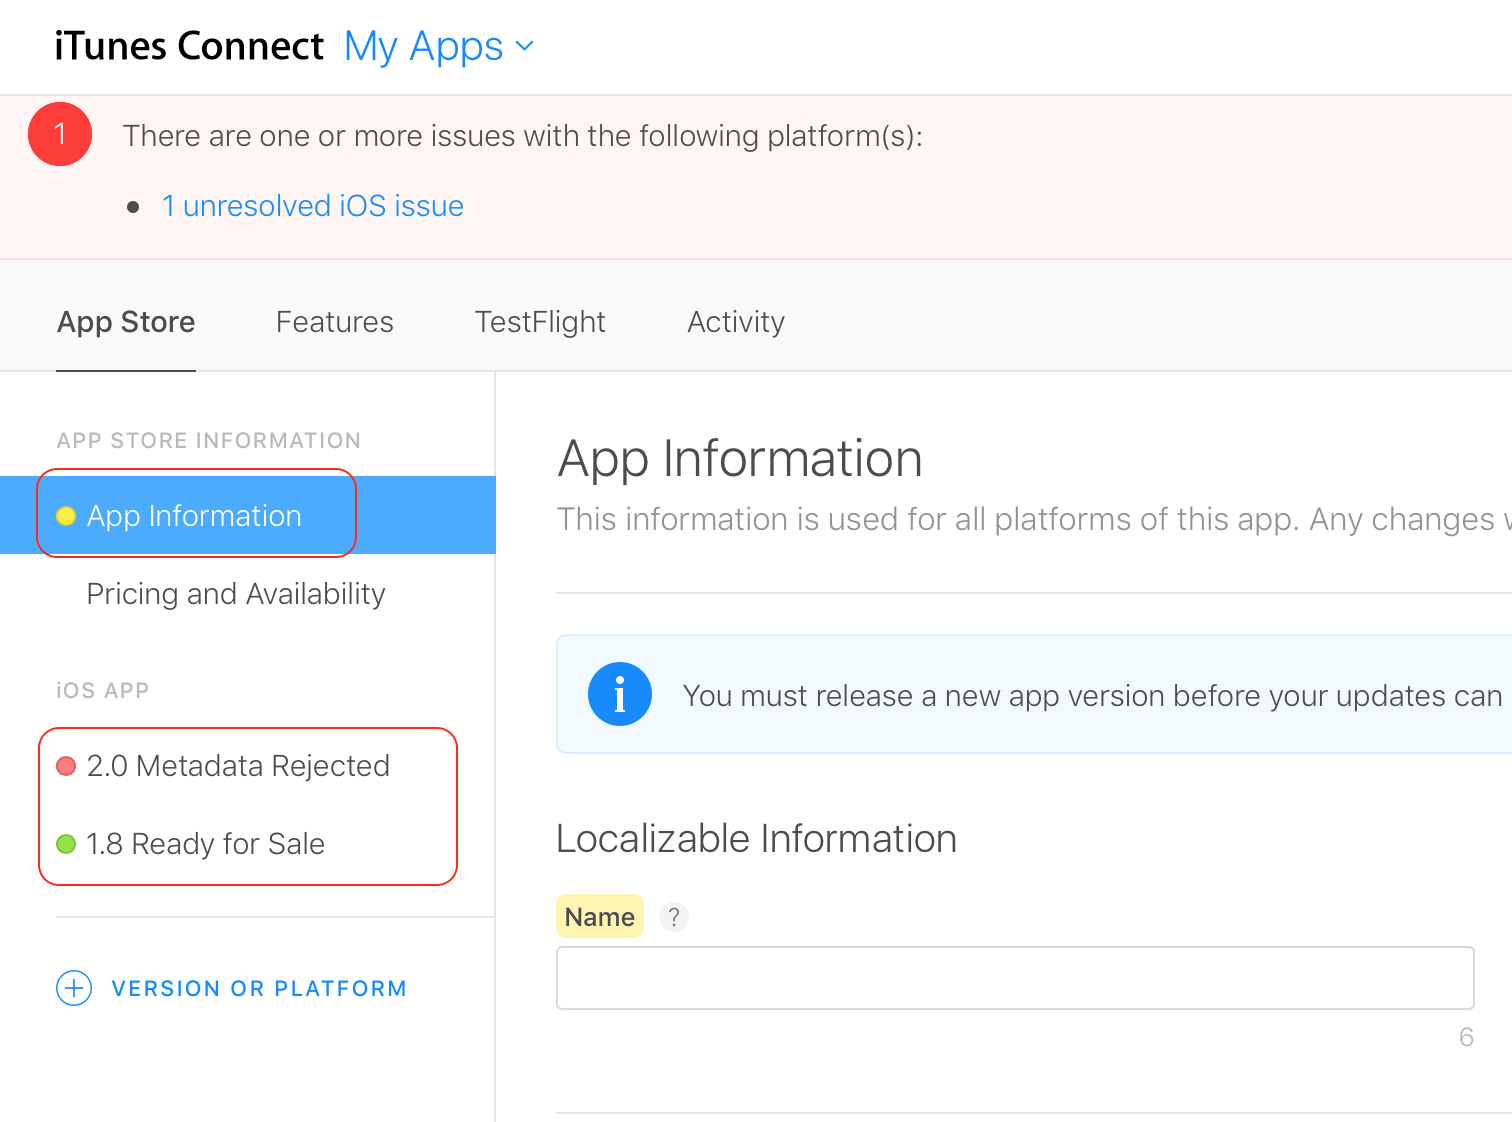
Task: Open the Activity tab
Action: pos(735,321)
